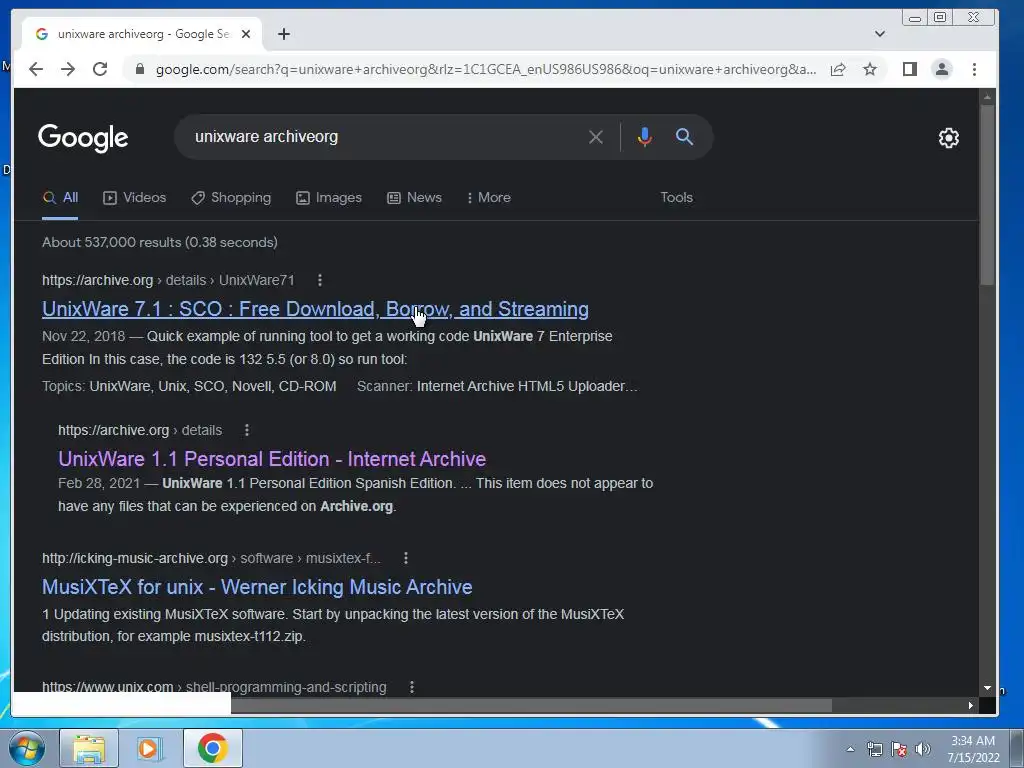This screenshot has width=1024, height=768.
Task: Switch to Shopping results tab
Action: pos(231,198)
